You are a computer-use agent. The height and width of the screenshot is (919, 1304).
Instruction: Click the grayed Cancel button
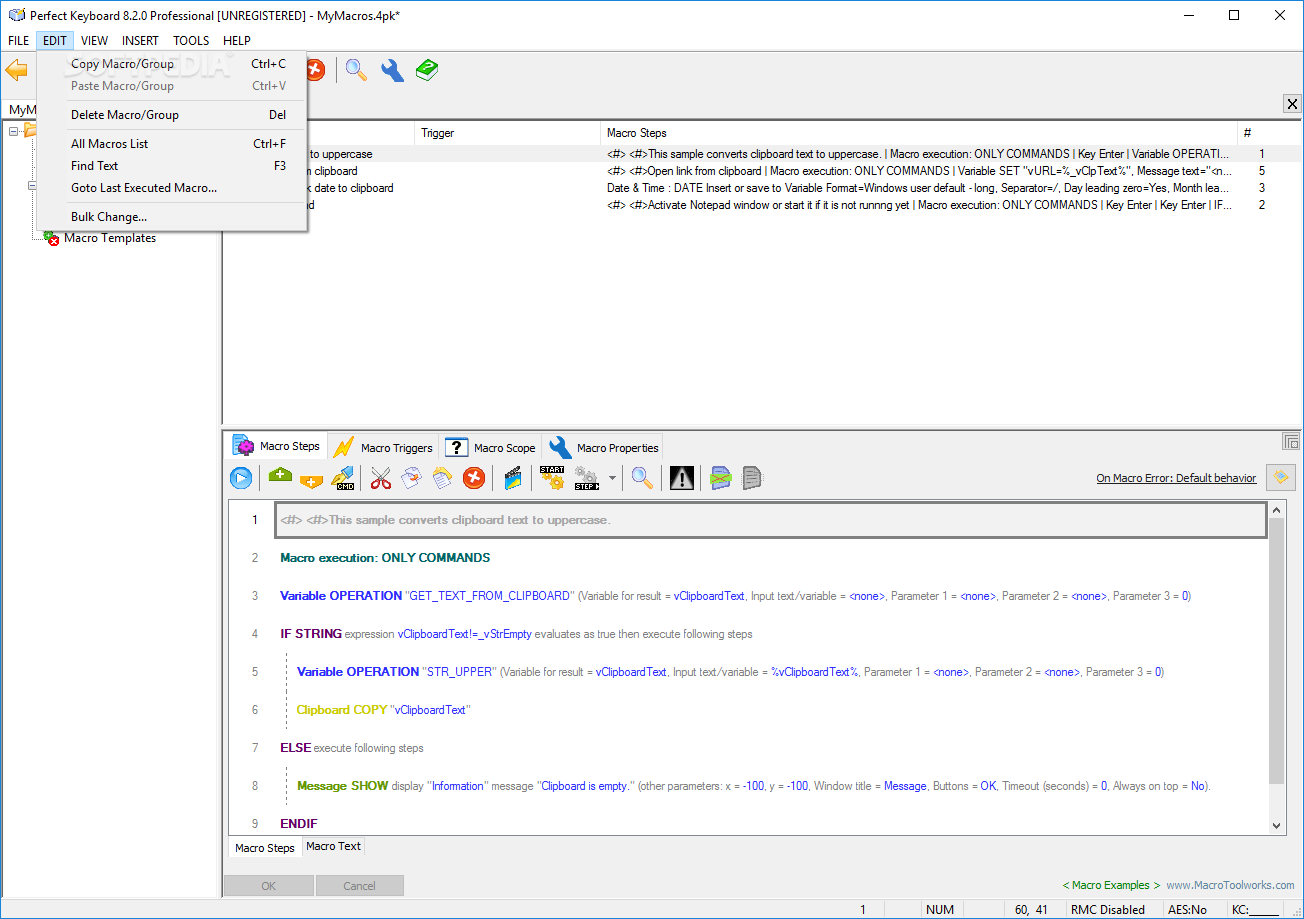(360, 885)
